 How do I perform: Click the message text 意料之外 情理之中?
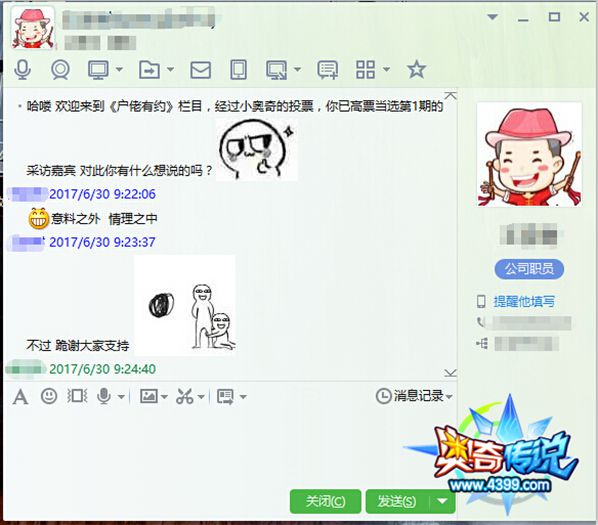[104, 219]
